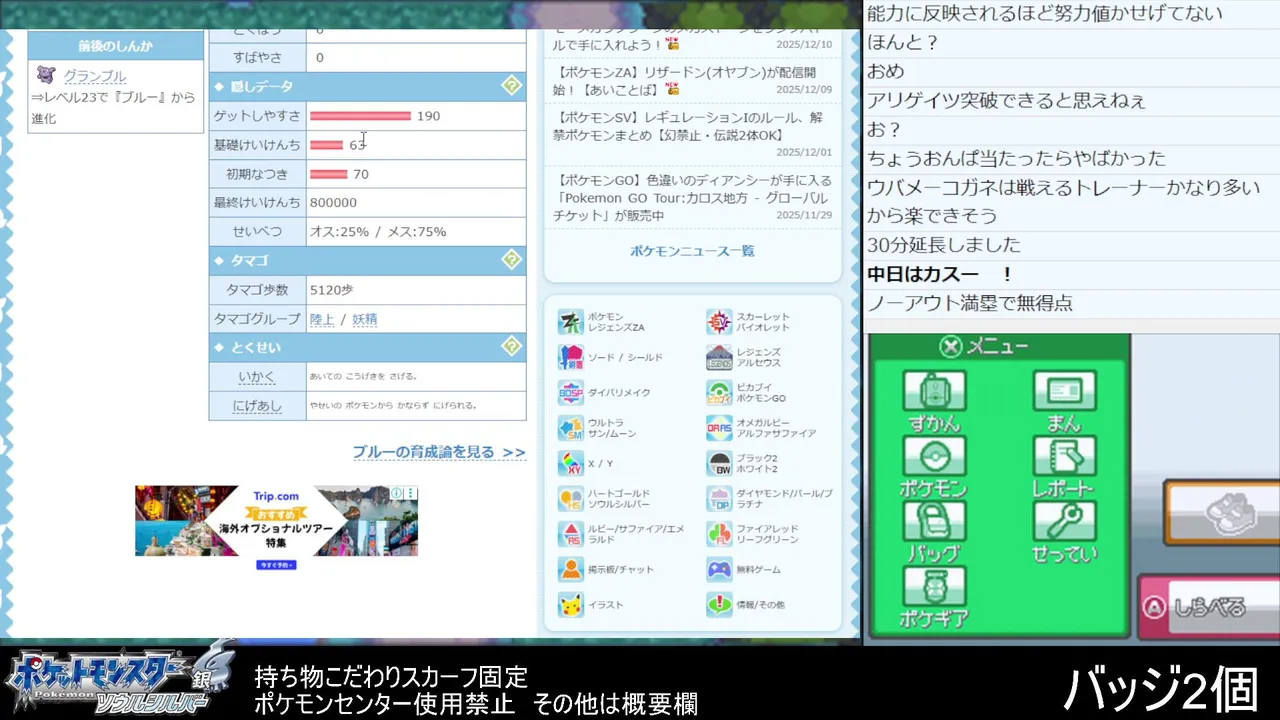Open the FireRed LeafGreen icon
The image size is (1280, 720).
coord(719,534)
